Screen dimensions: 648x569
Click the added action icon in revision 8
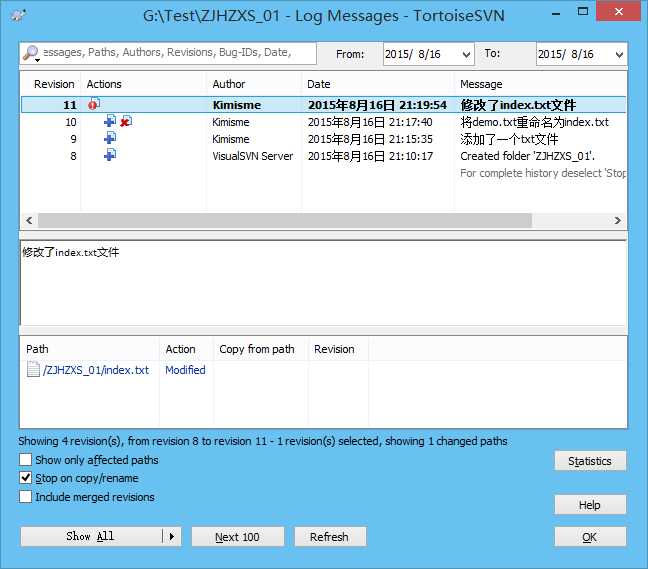110,155
